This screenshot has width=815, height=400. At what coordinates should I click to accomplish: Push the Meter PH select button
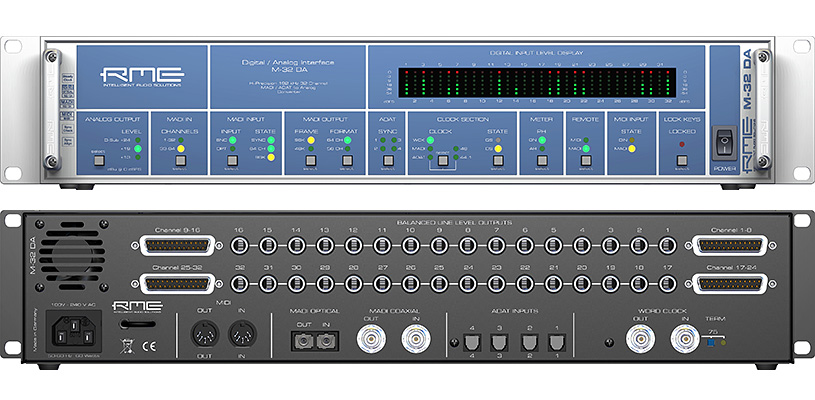(542, 160)
